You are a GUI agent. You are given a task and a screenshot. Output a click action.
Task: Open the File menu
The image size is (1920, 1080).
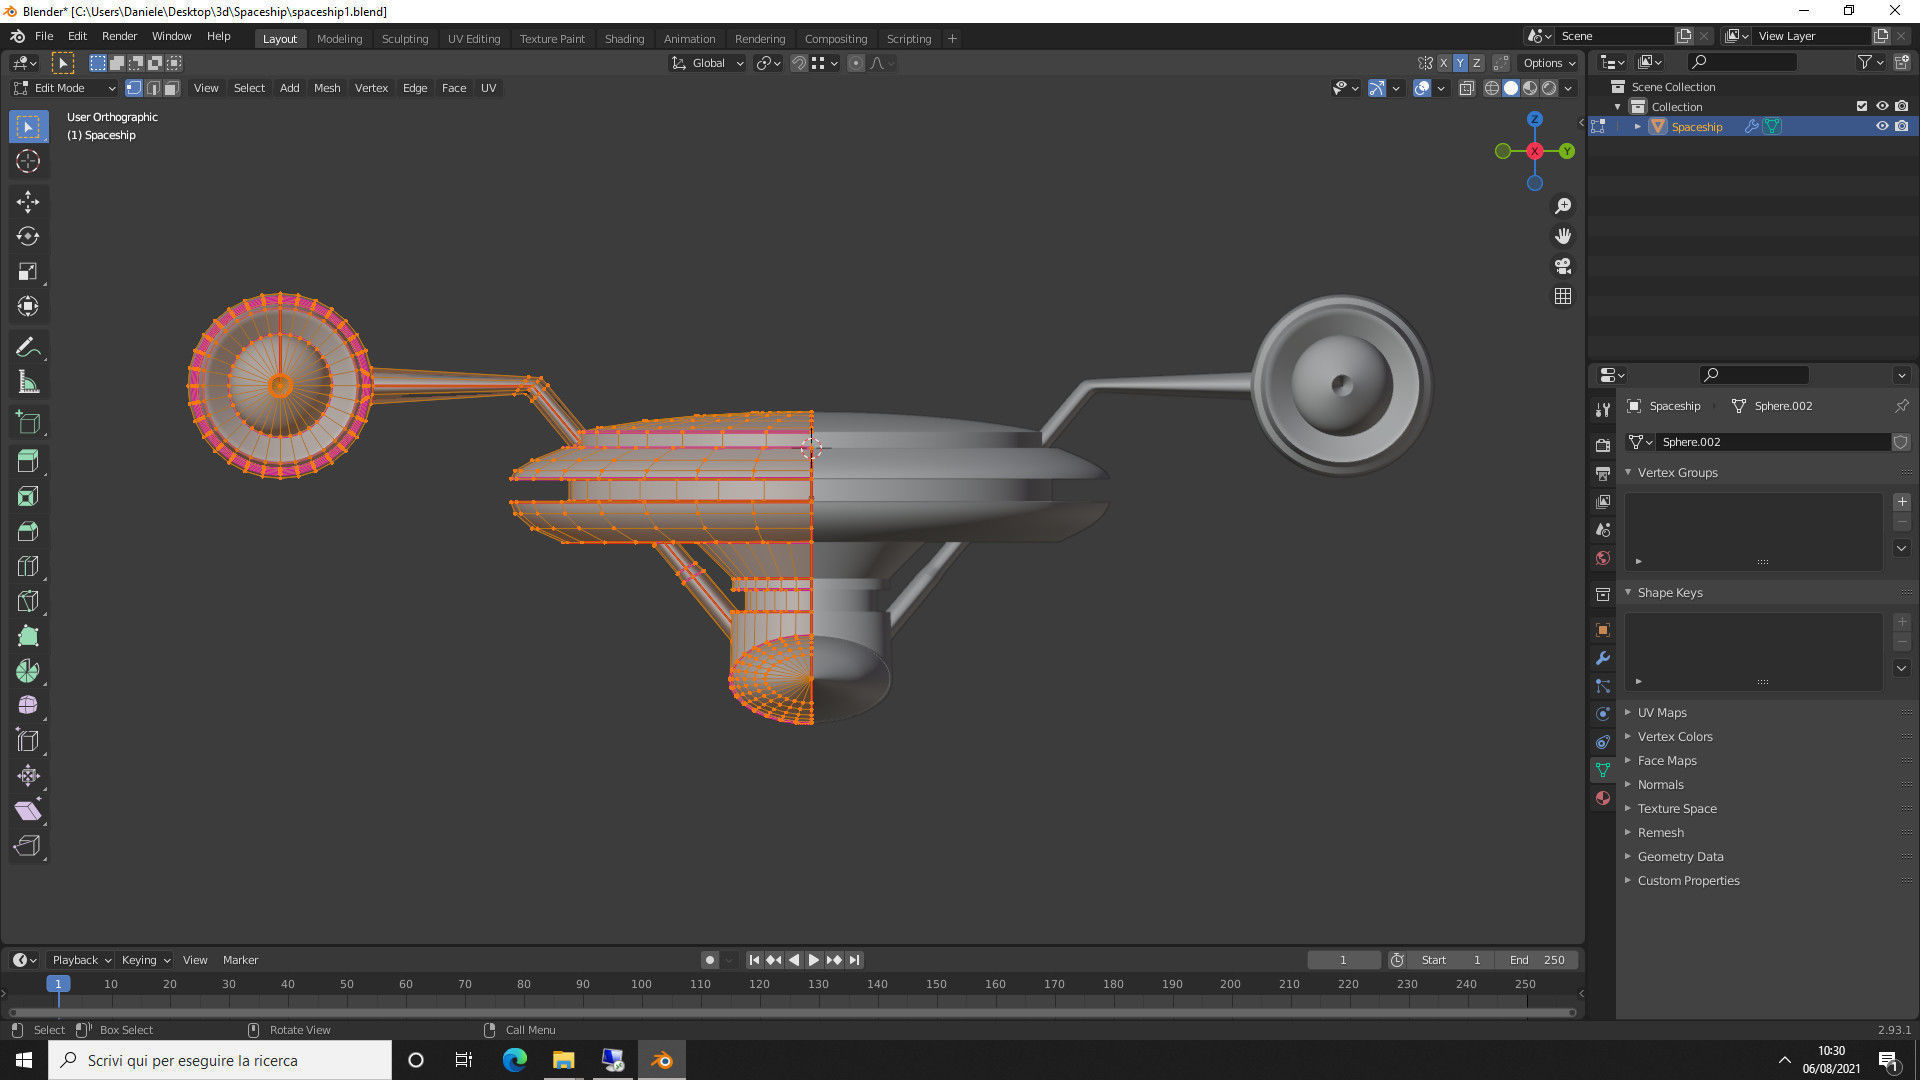[44, 36]
